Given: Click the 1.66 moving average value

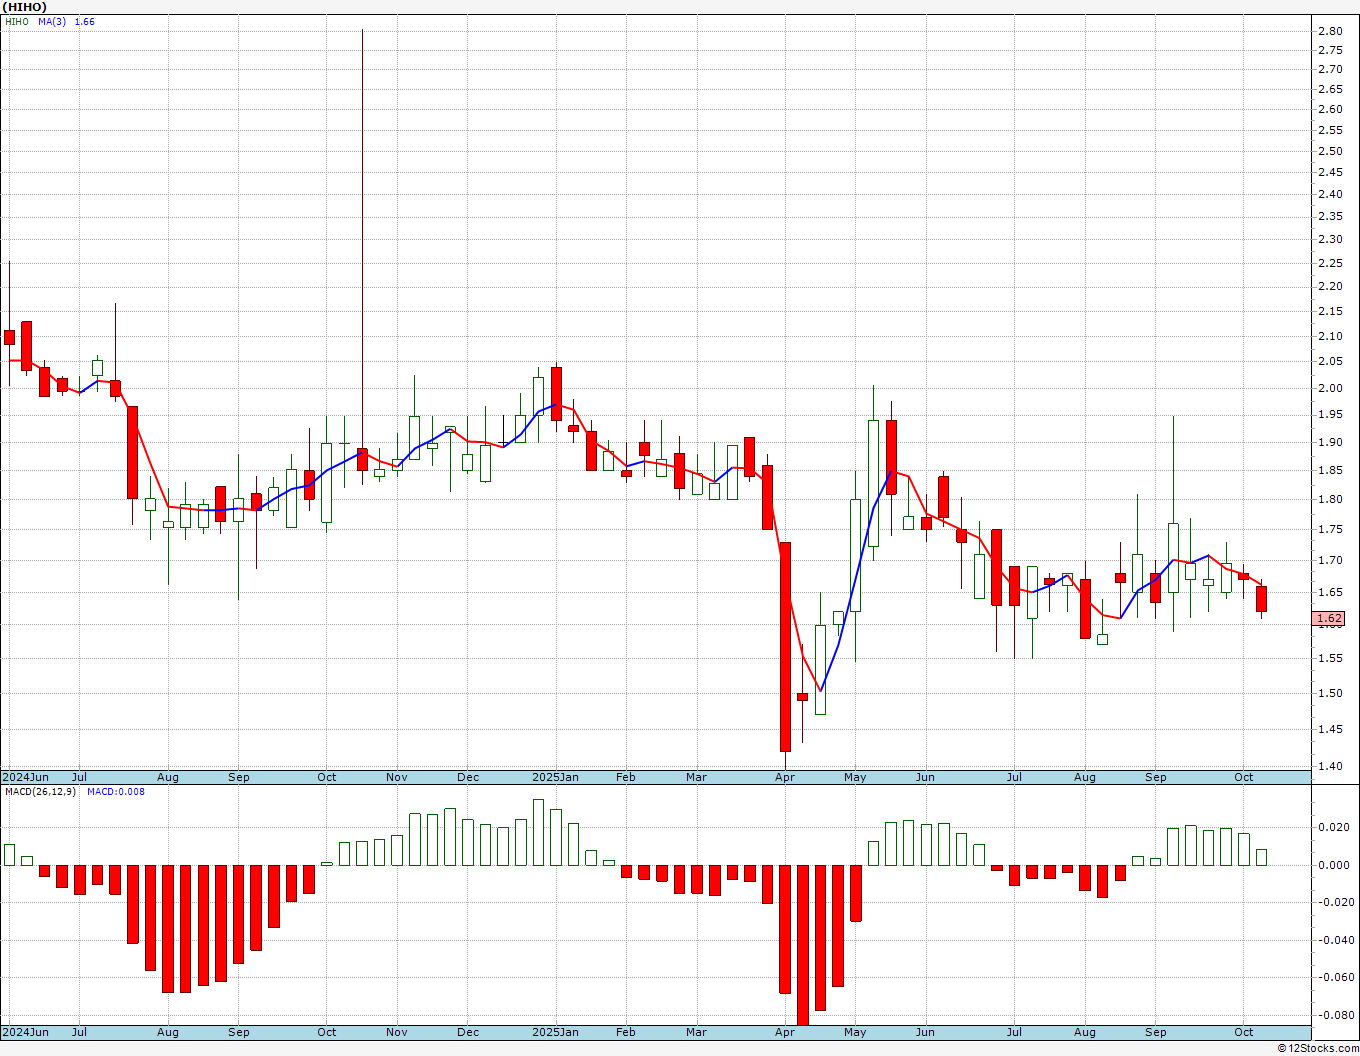Looking at the screenshot, I should 85,21.
